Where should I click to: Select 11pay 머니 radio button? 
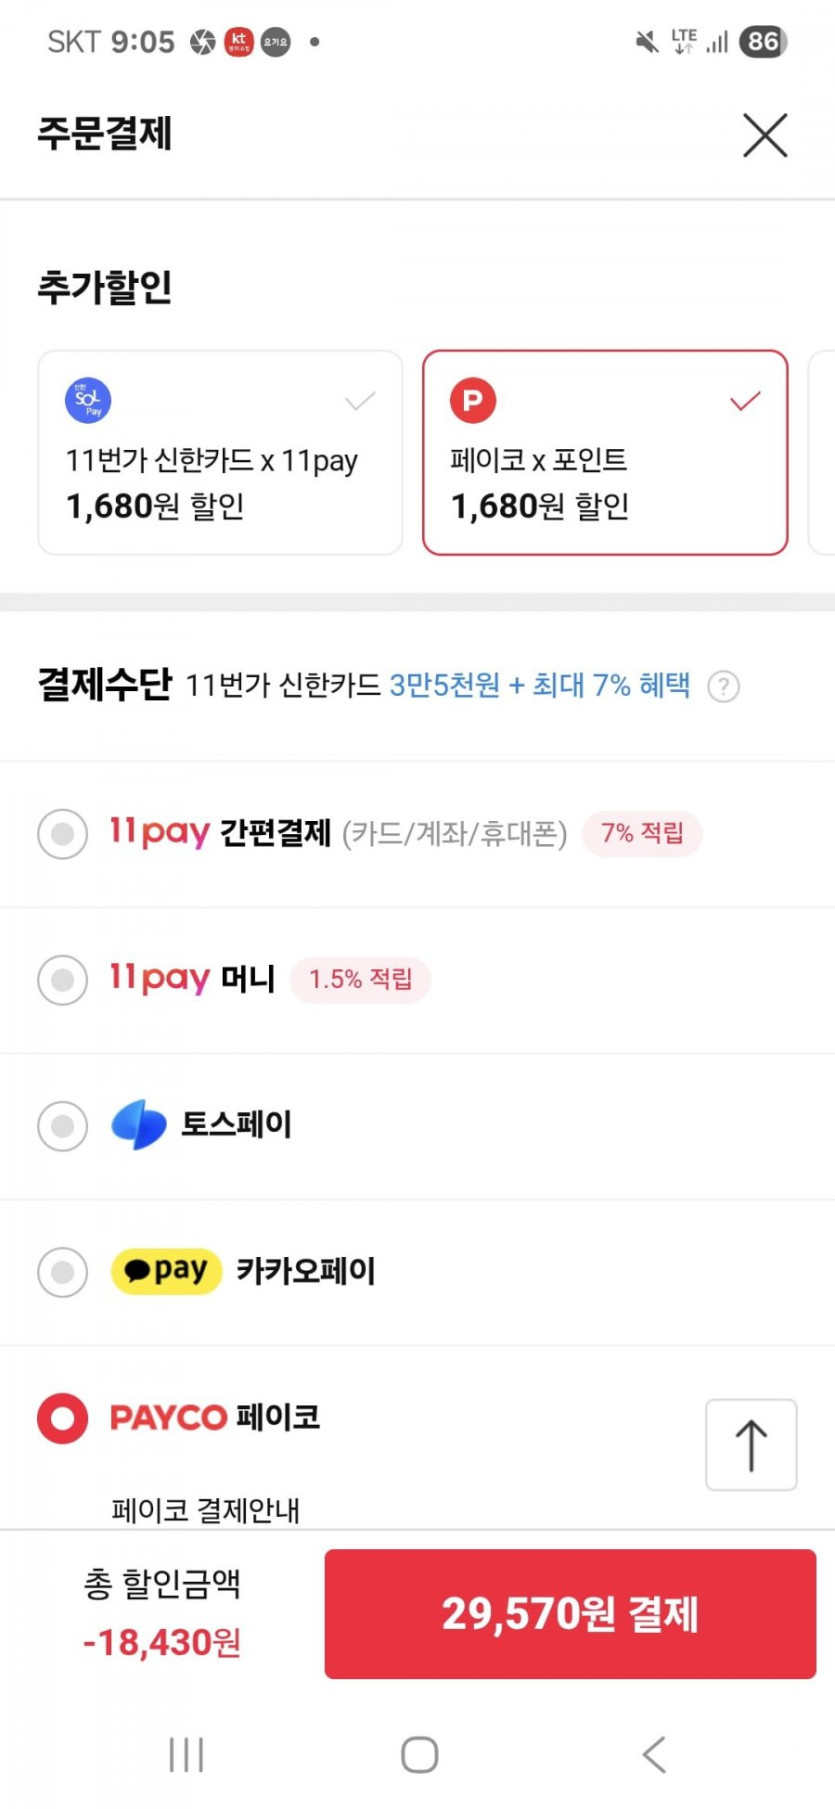point(63,980)
